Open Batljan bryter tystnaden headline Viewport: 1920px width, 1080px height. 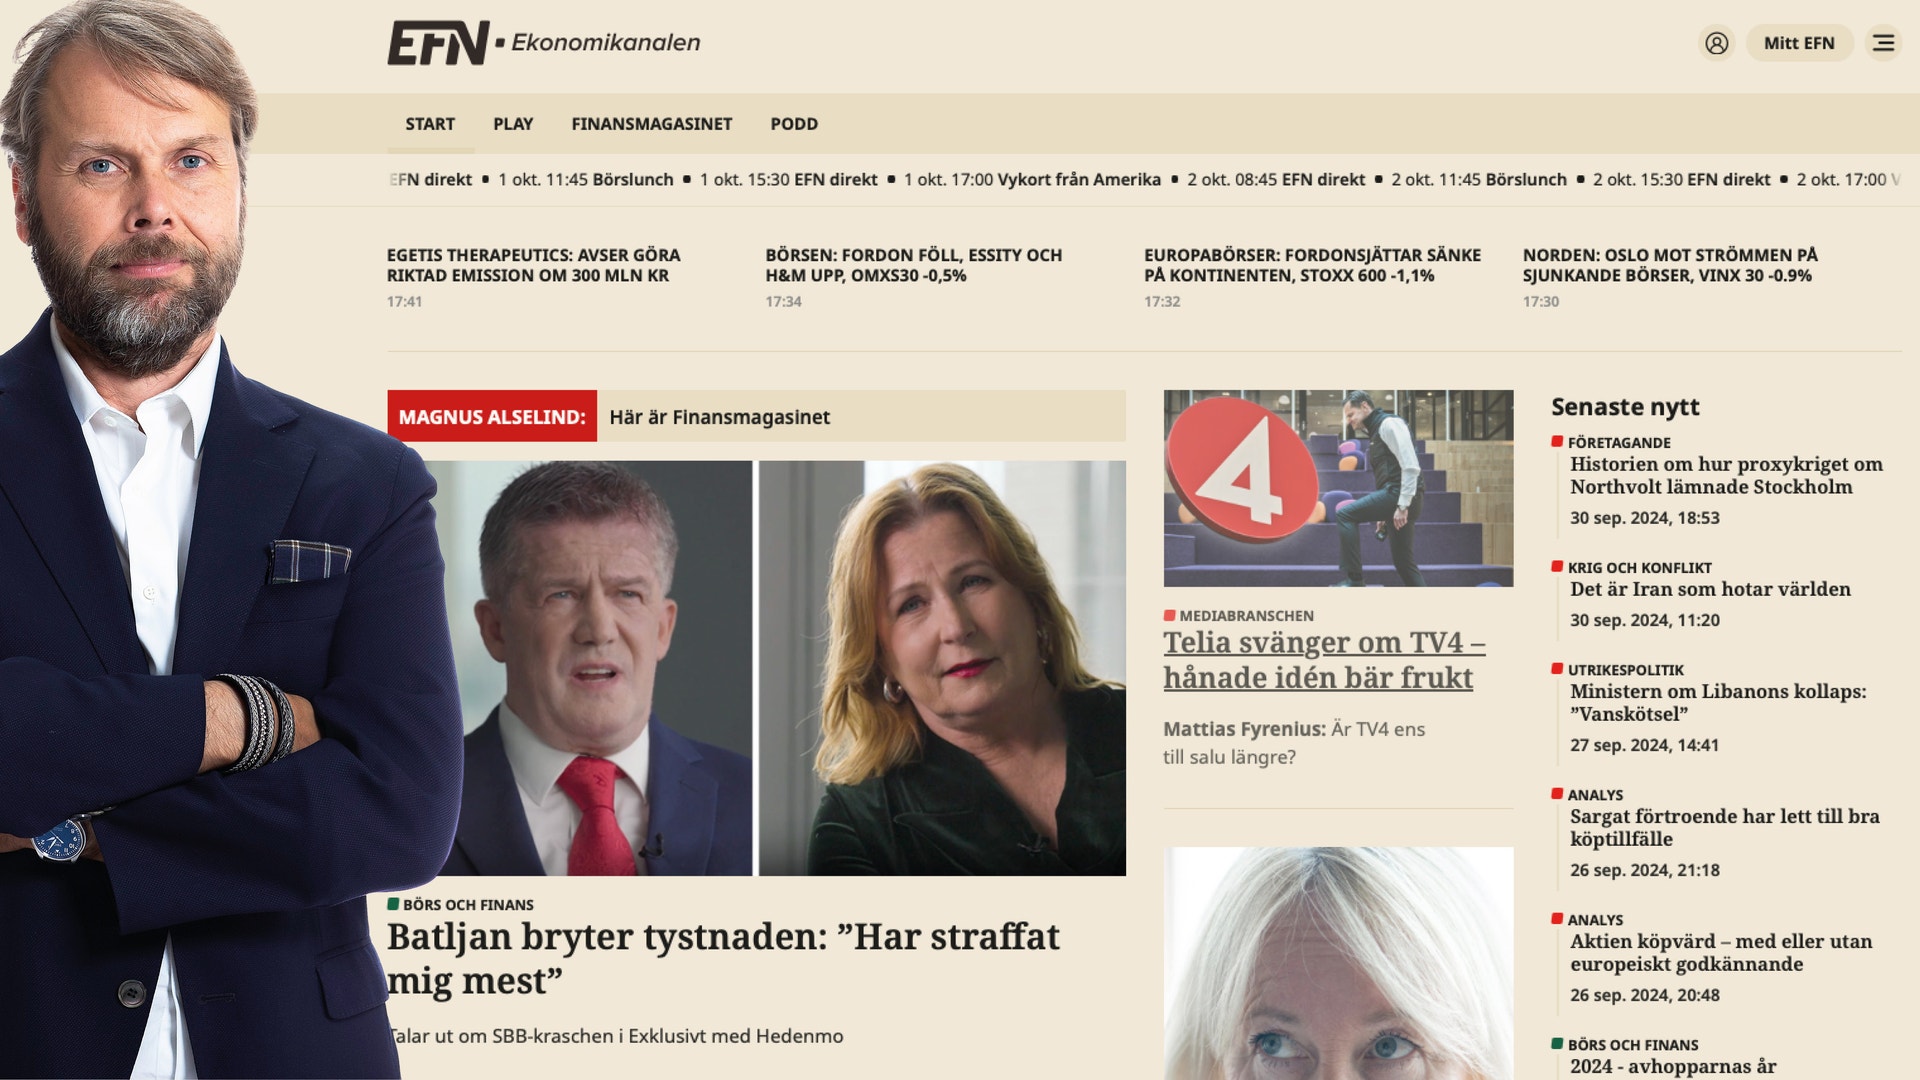point(723,958)
